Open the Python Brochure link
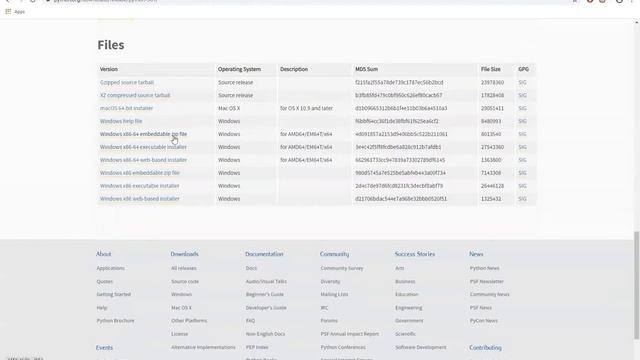This screenshot has height=360, width=640. pos(116,321)
